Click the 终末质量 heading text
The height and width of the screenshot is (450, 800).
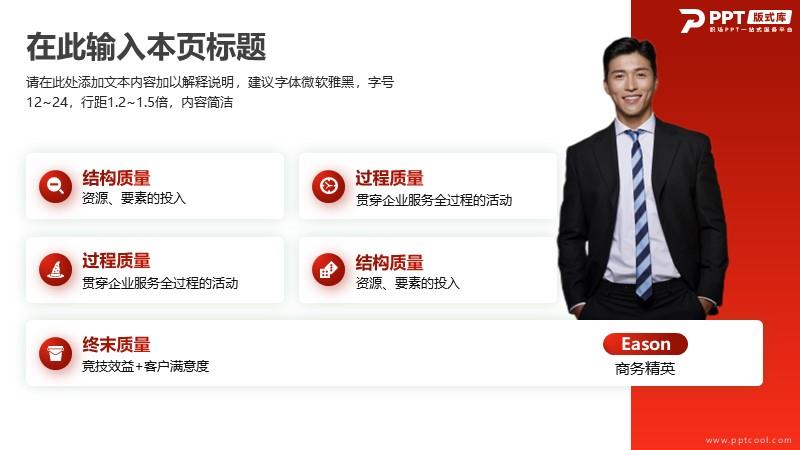(116, 344)
